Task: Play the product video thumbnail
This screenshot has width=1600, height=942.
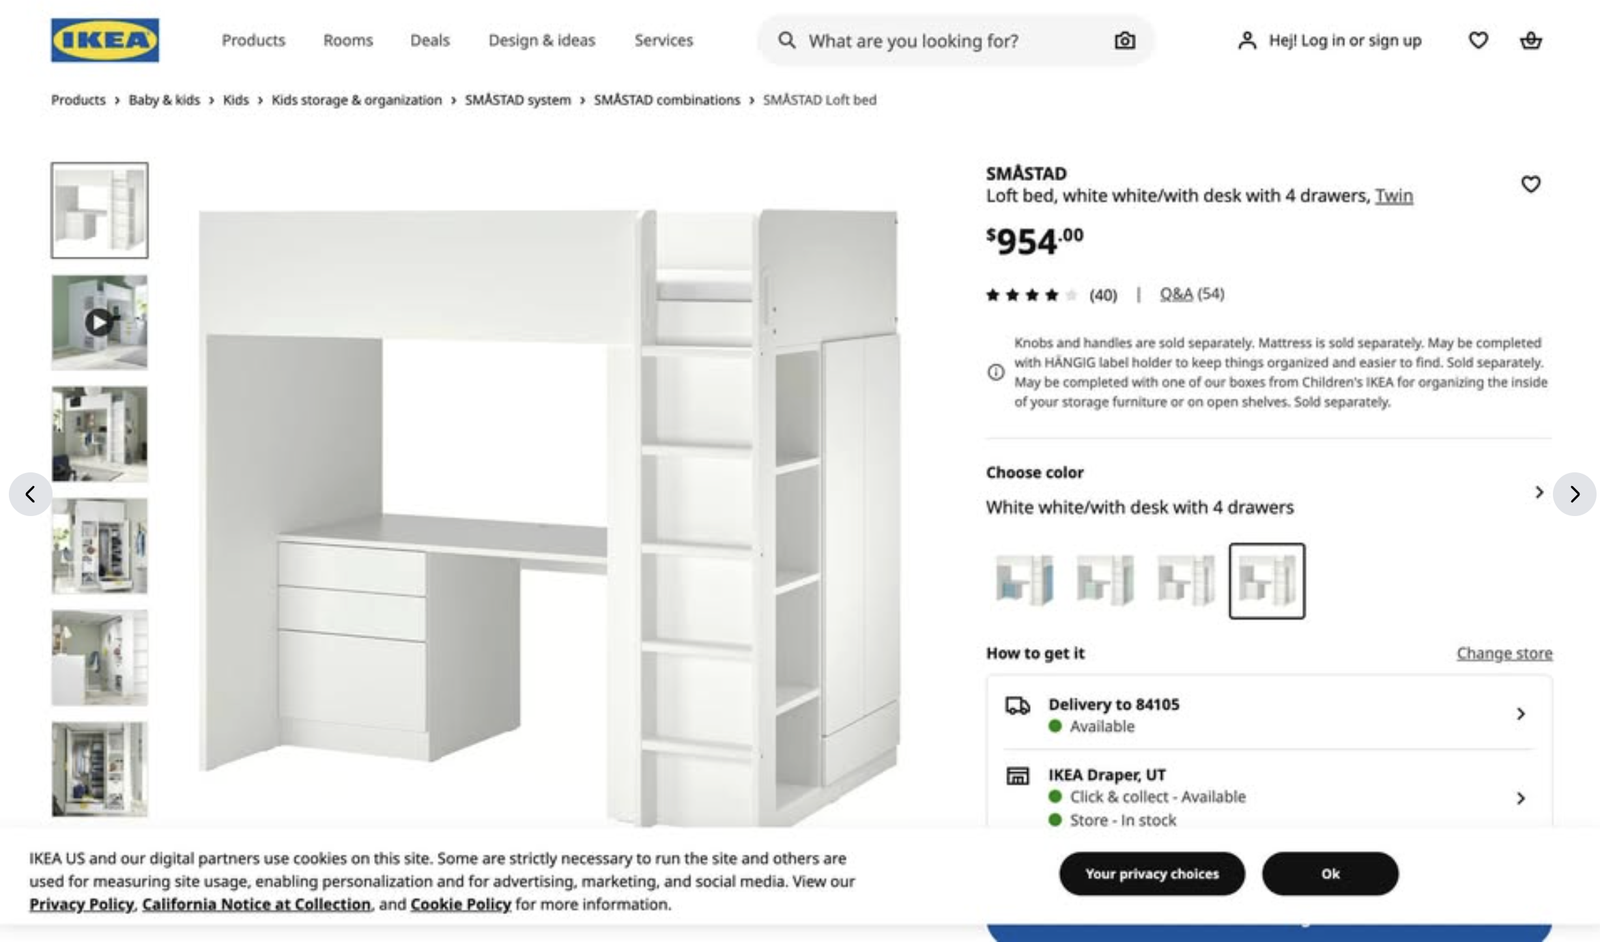Action: tap(99, 322)
